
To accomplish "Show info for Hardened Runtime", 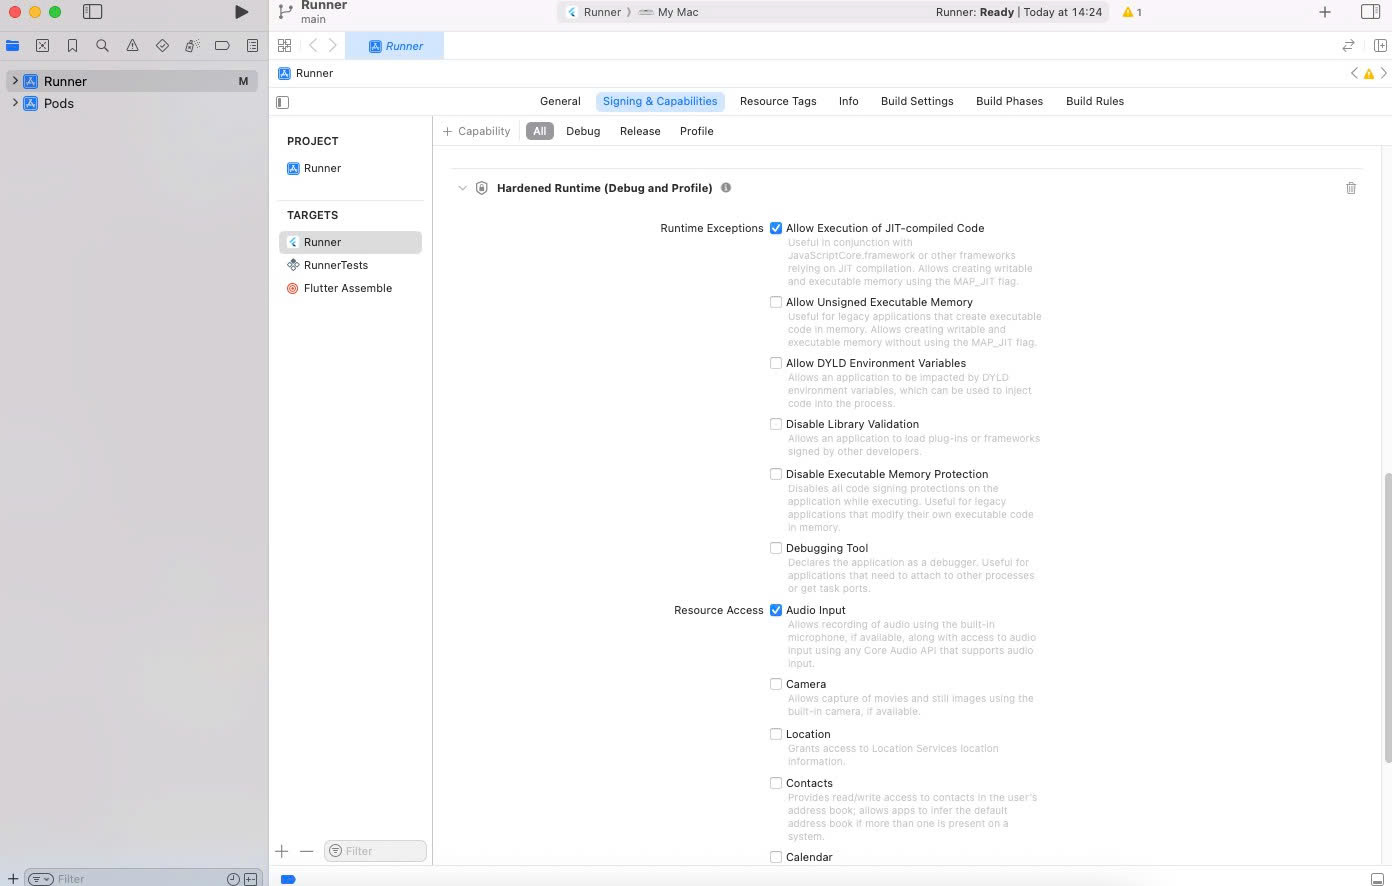I will click(x=726, y=187).
